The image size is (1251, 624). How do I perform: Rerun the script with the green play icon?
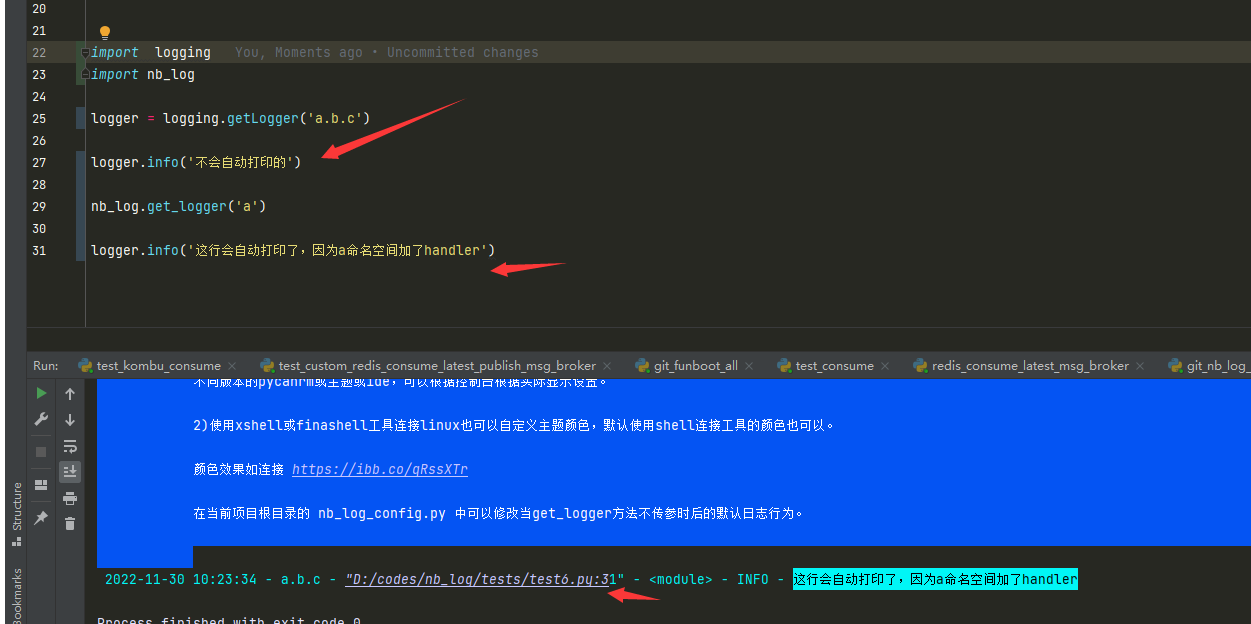point(41,394)
